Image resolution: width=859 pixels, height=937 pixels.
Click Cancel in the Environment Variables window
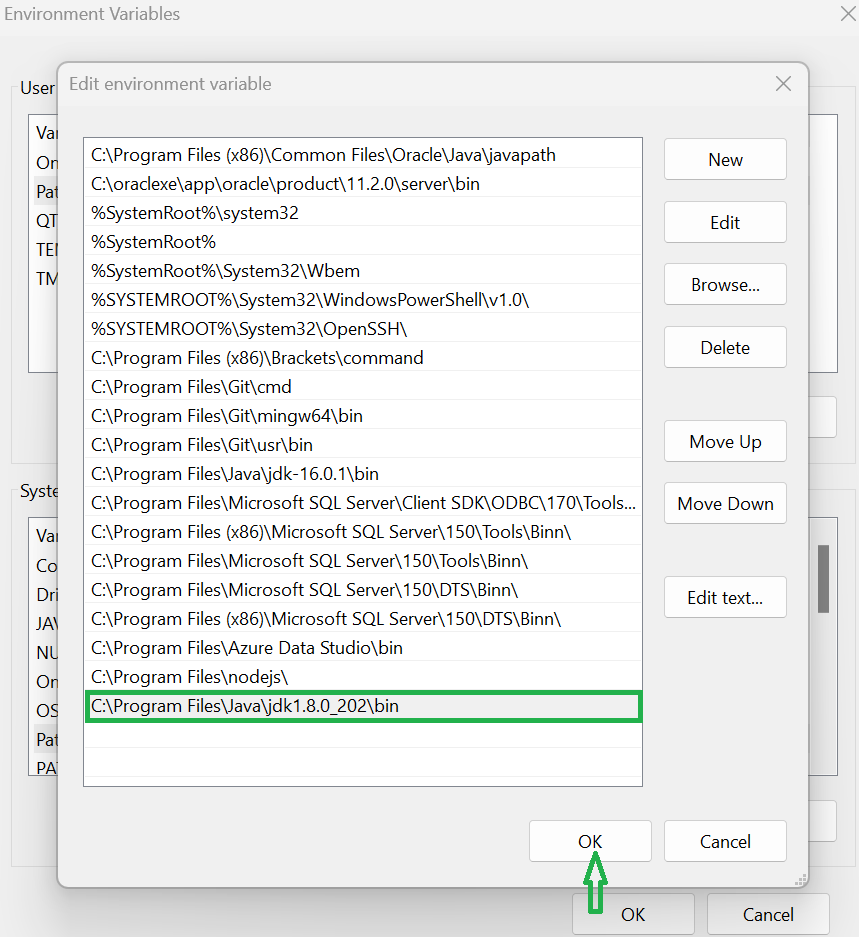pos(768,914)
